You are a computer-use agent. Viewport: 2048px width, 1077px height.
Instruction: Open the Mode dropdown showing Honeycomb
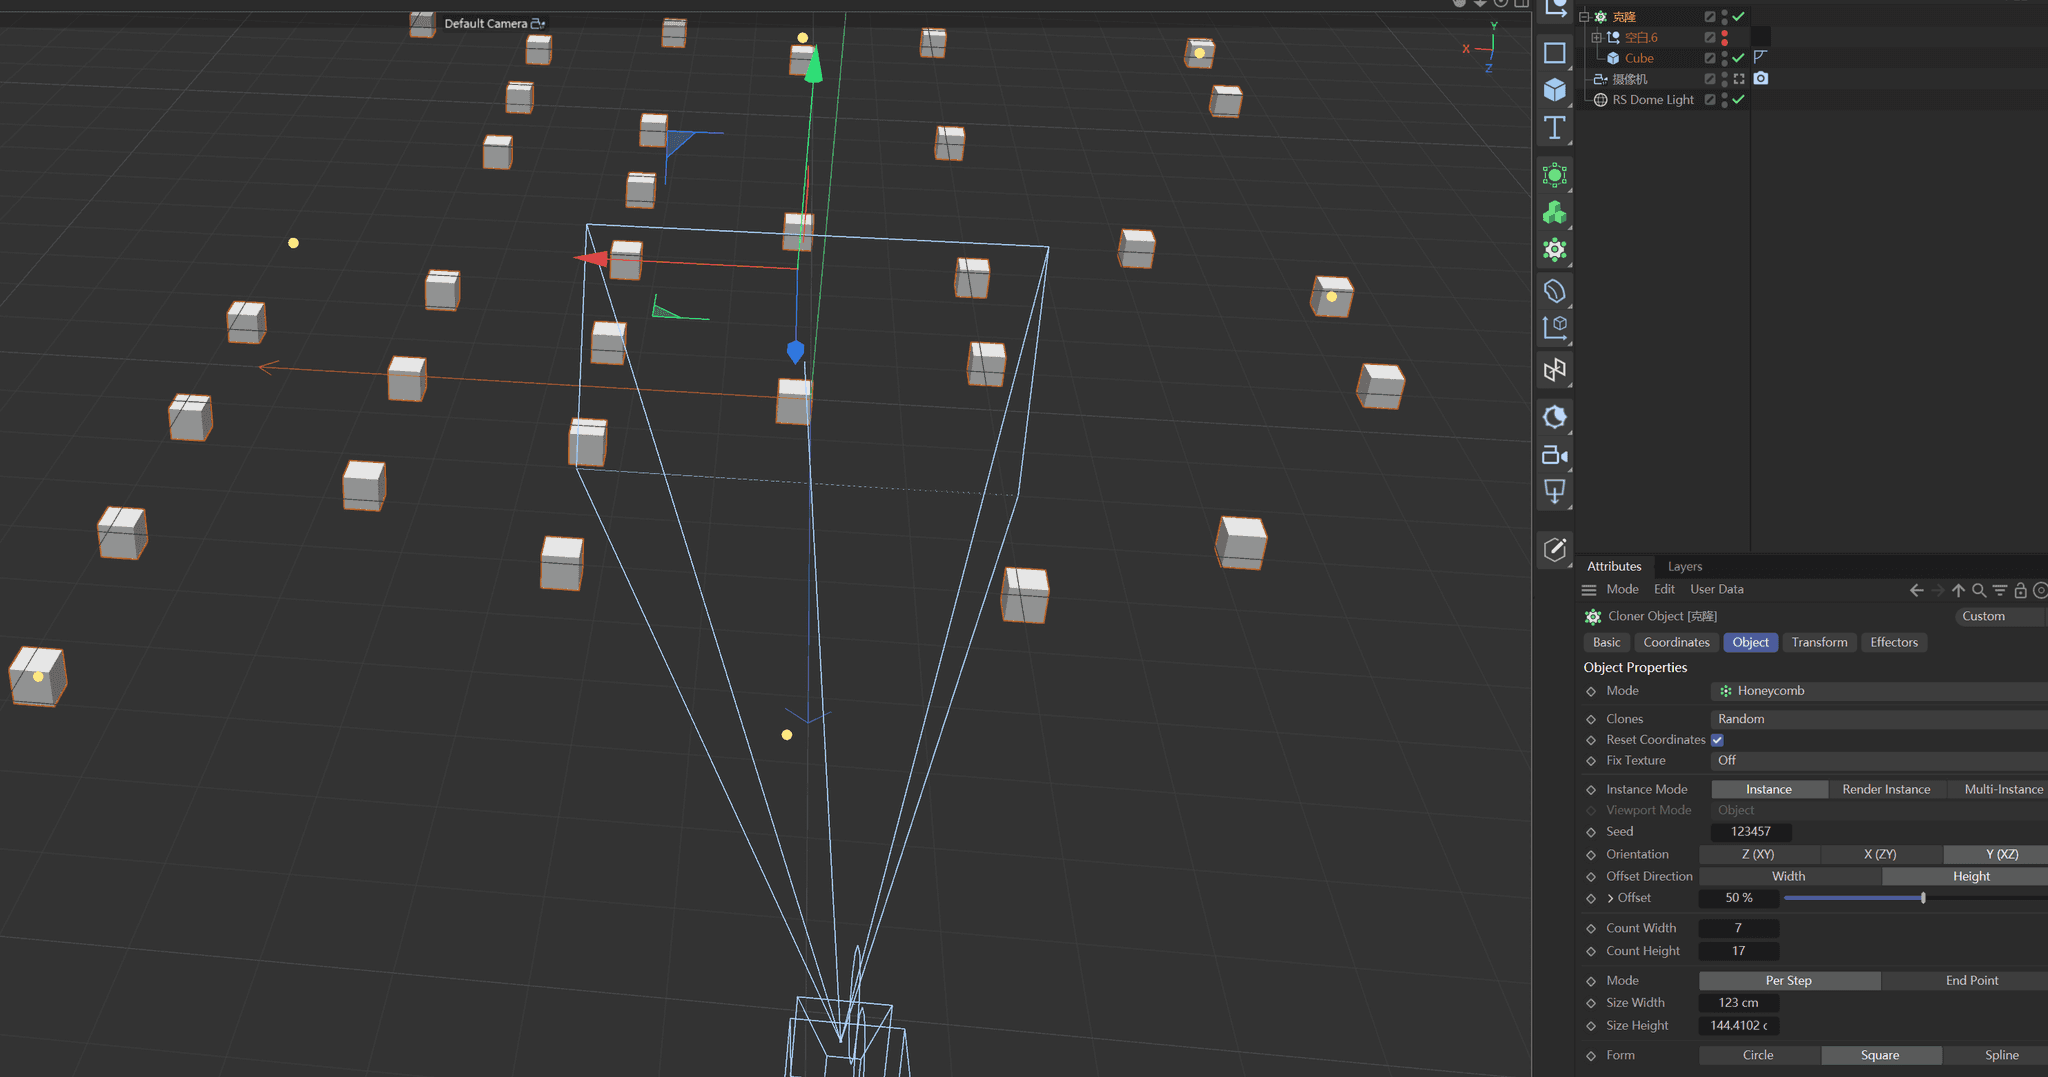1879,691
